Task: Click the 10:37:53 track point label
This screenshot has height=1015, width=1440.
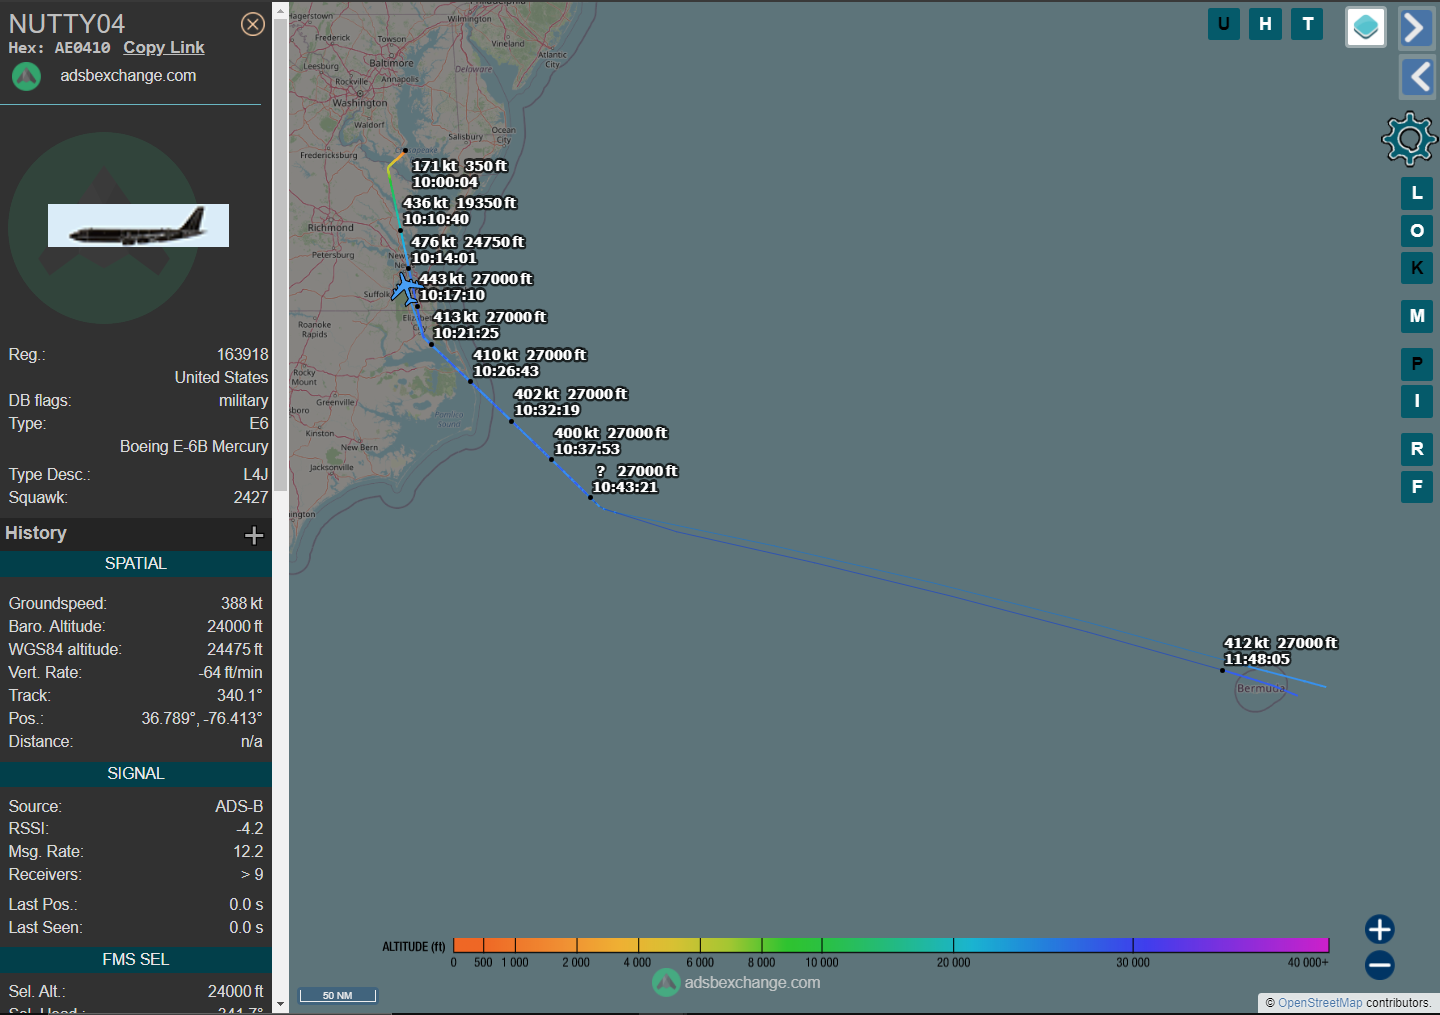Action: (610, 441)
